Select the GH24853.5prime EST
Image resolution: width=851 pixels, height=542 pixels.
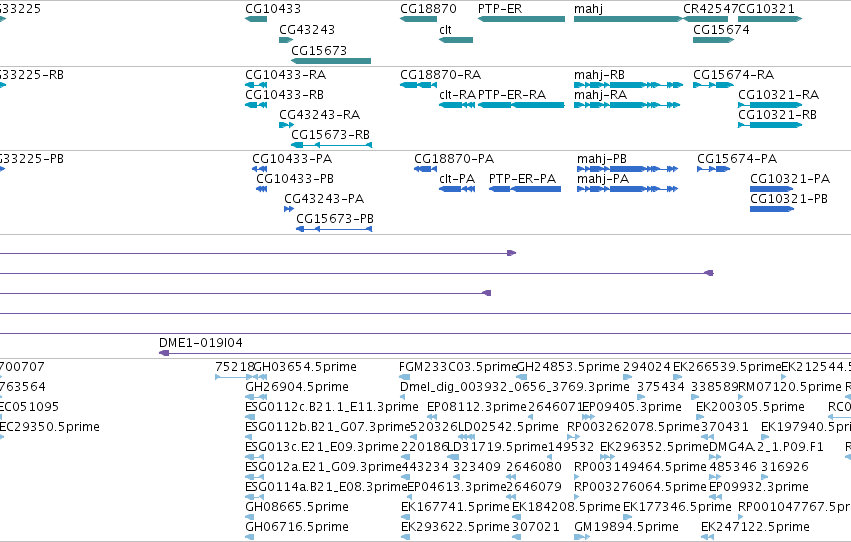click(522, 377)
